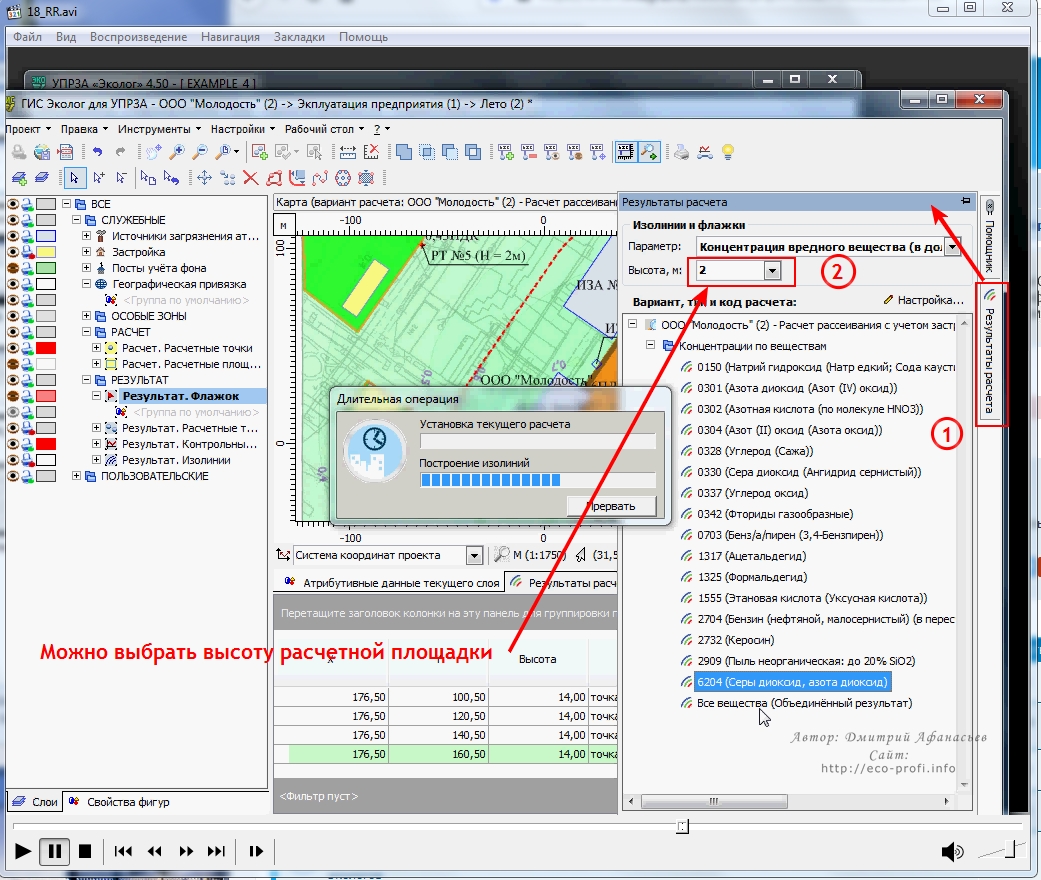Toggle visibility eye for Результат. Флажок layer
Viewport: 1041px width, 880px height.
coord(14,396)
